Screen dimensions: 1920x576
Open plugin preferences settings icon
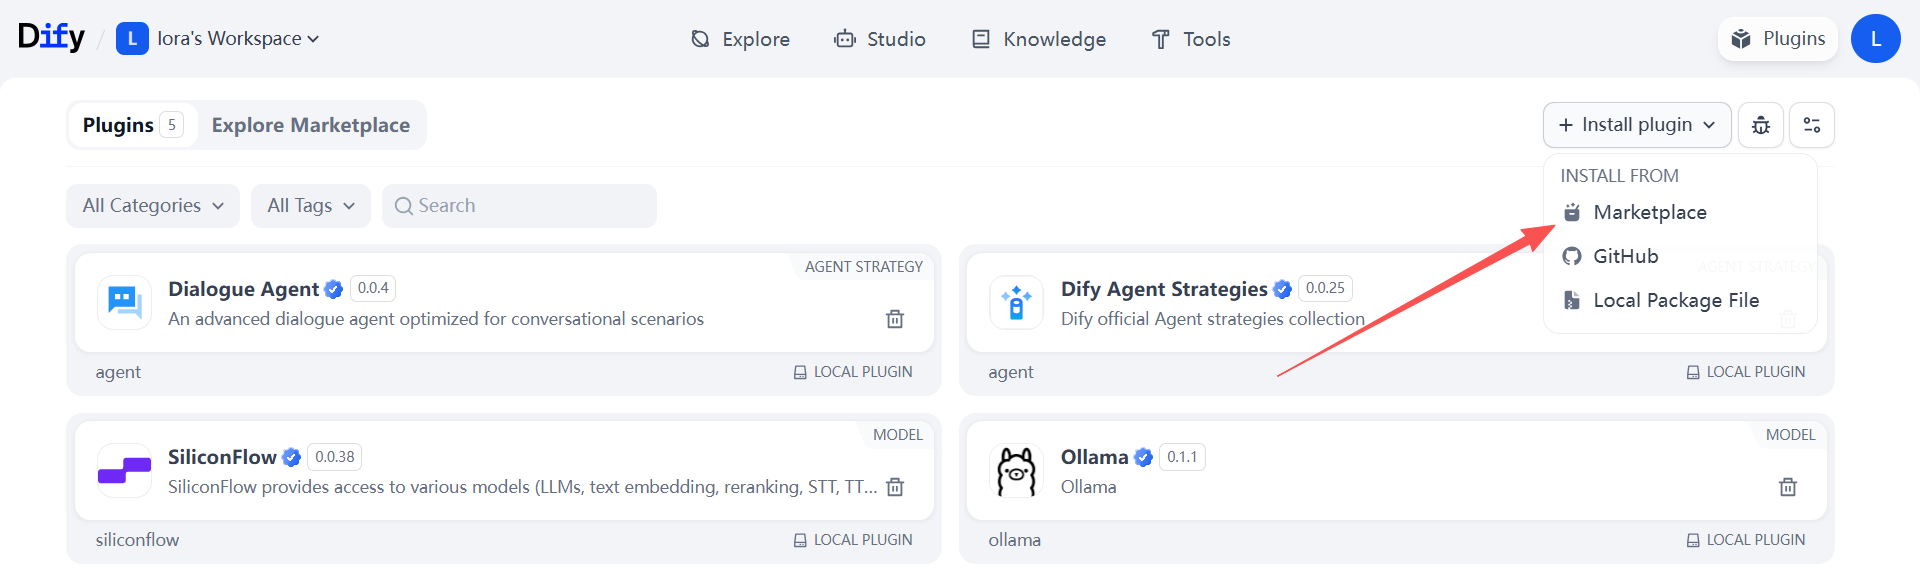point(1812,125)
